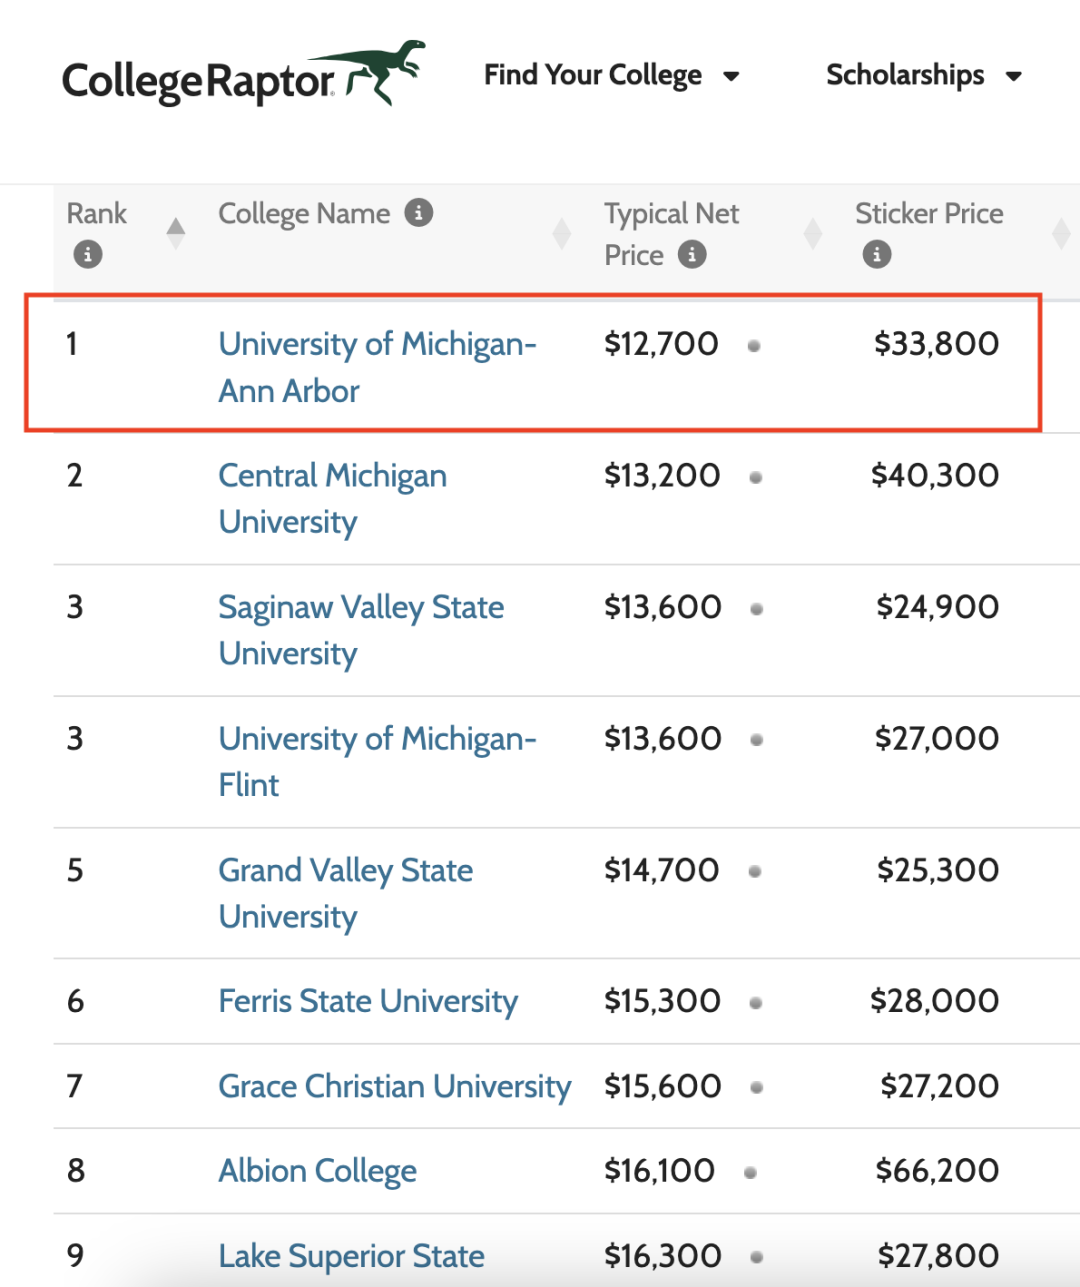Click the info icon next to Typical Net Price
The height and width of the screenshot is (1287, 1080).
click(x=692, y=255)
